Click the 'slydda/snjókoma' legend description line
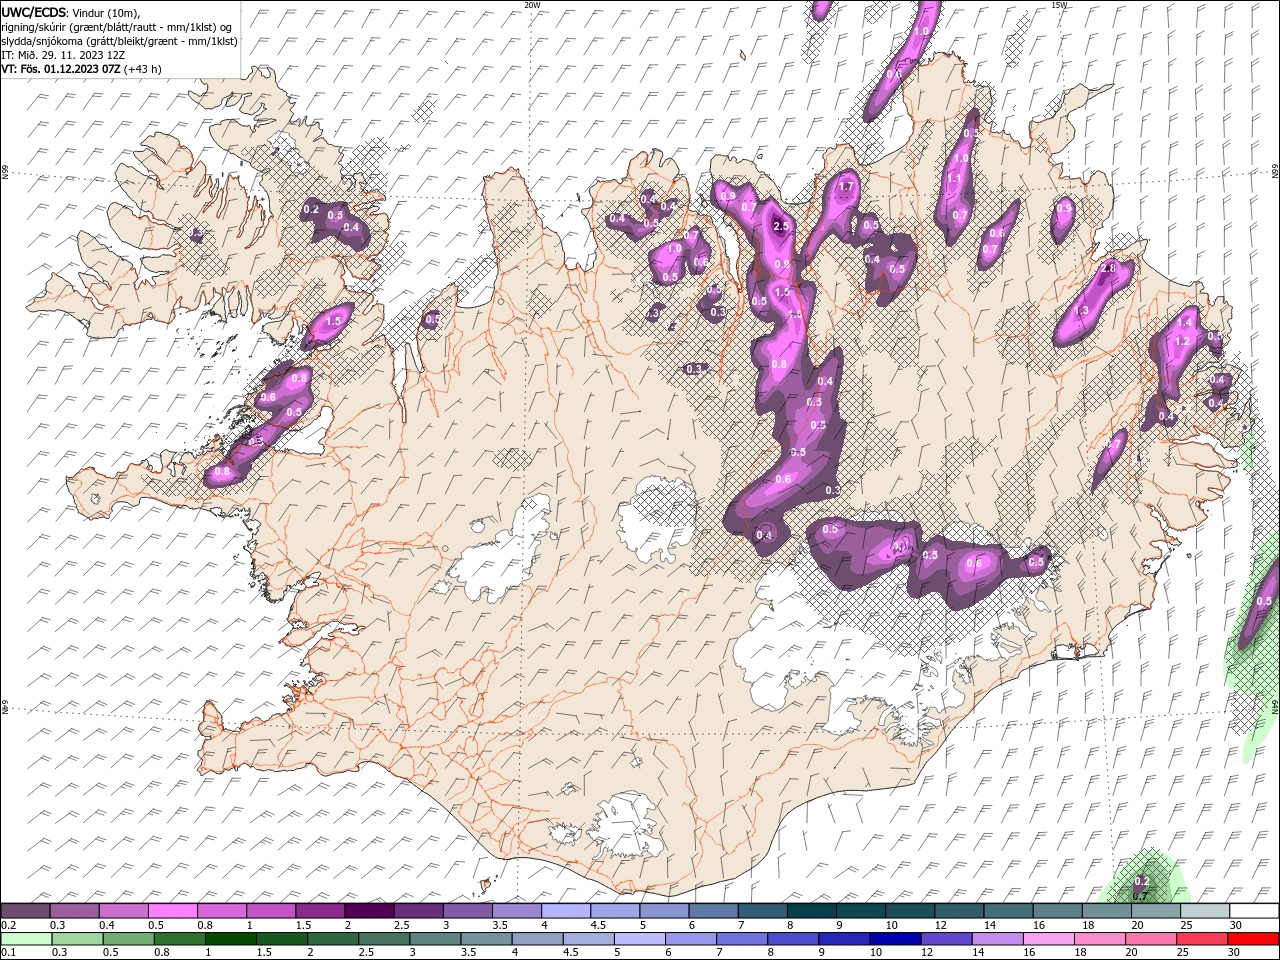Viewport: 1280px width, 960px height. click(120, 41)
